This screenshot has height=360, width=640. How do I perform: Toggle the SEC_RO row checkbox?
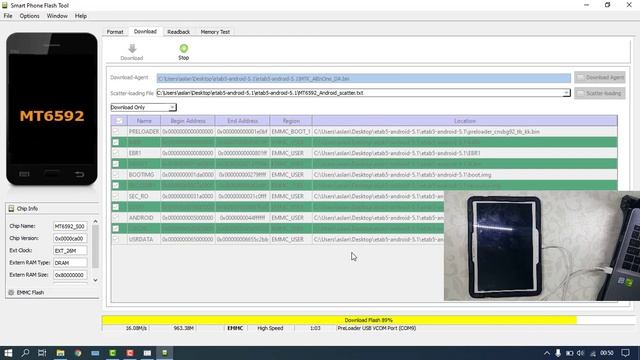(x=116, y=196)
